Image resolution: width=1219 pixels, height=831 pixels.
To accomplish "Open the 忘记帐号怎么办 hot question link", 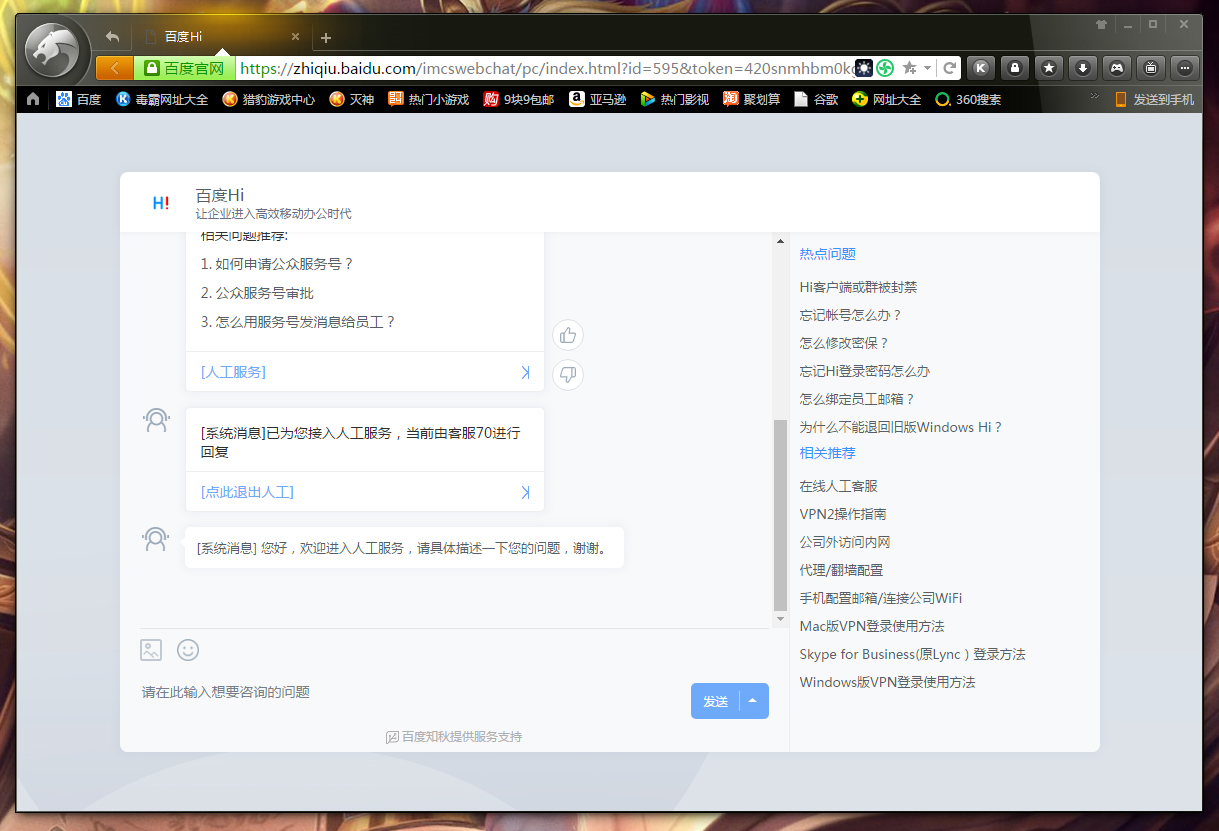I will coord(851,314).
